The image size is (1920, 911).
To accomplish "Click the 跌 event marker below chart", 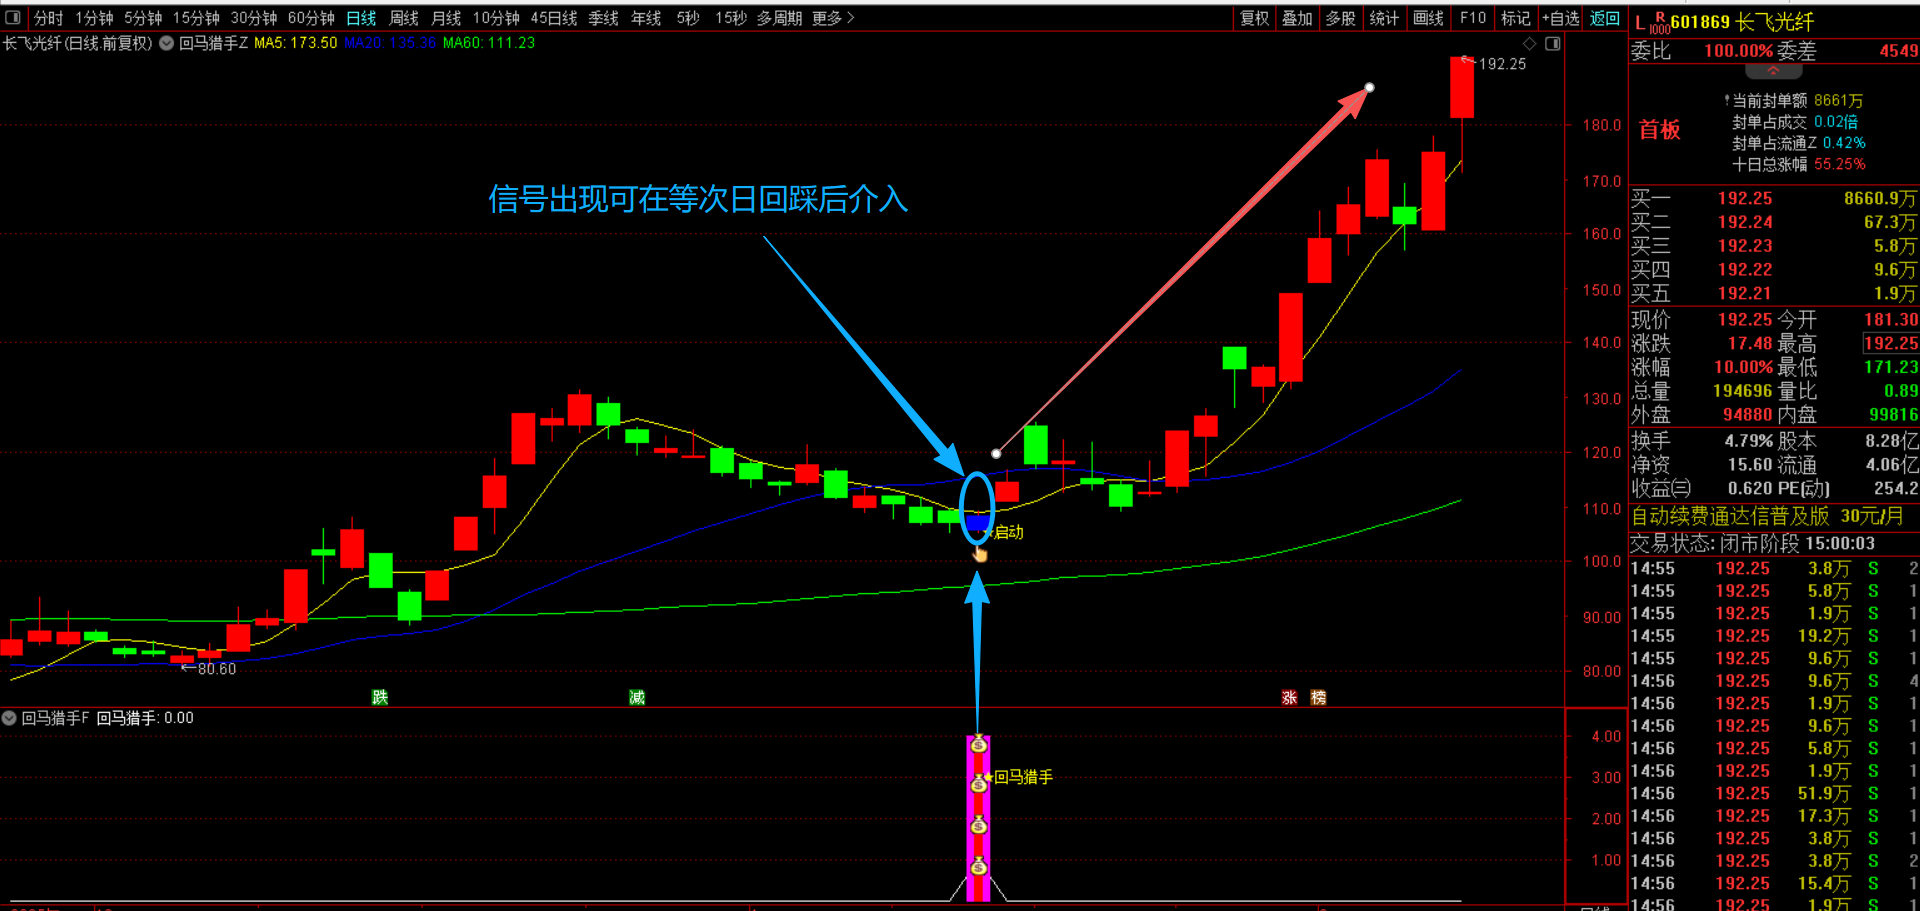I will 380,697.
